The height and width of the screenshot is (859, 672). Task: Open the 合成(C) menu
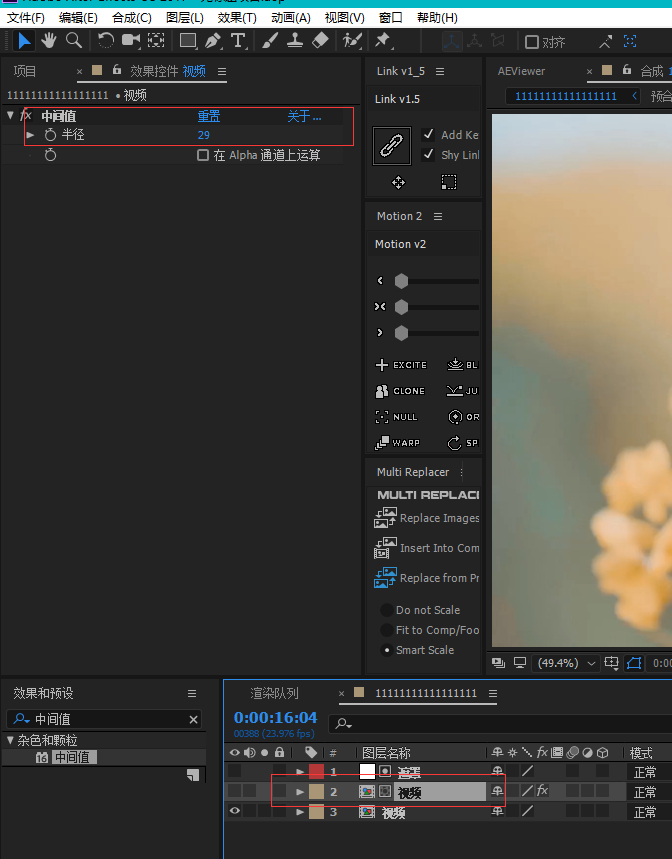[x=131, y=18]
